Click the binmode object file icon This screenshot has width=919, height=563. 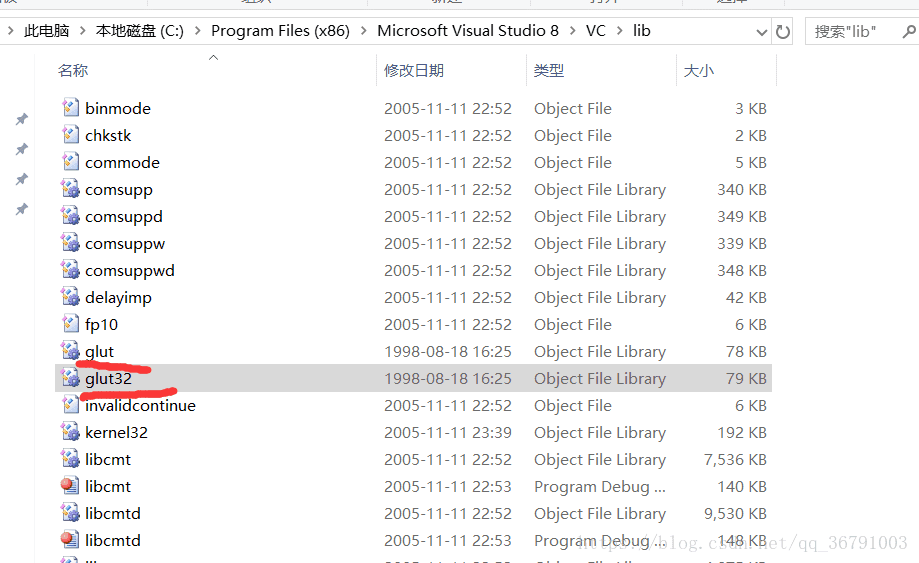click(x=70, y=108)
